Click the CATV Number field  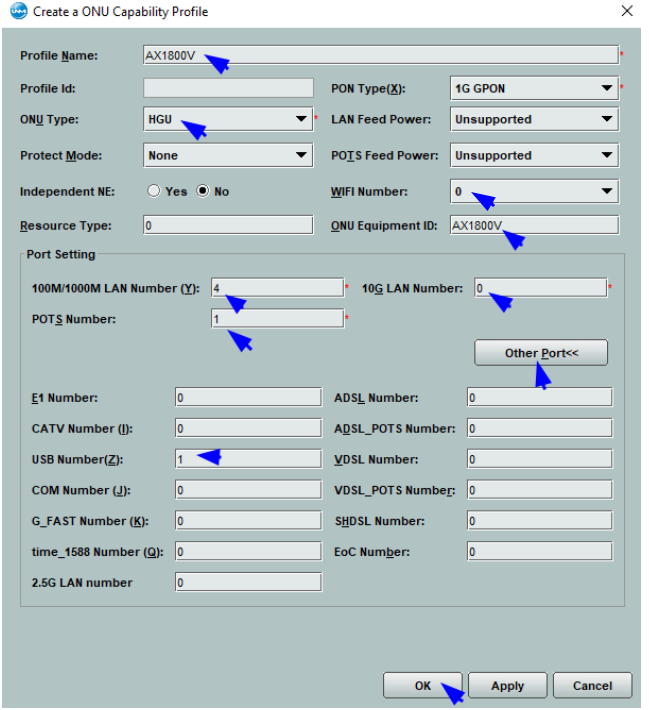[x=249, y=428]
